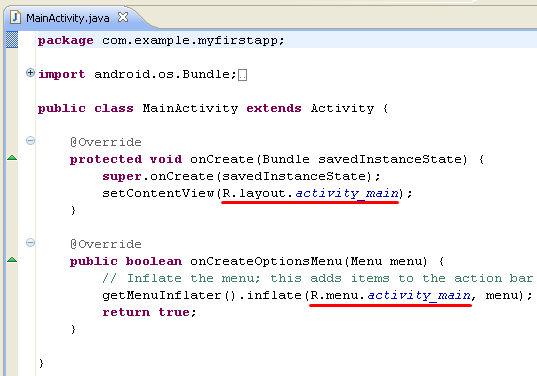Click the onCreateOptionsMenu method name

point(266,261)
